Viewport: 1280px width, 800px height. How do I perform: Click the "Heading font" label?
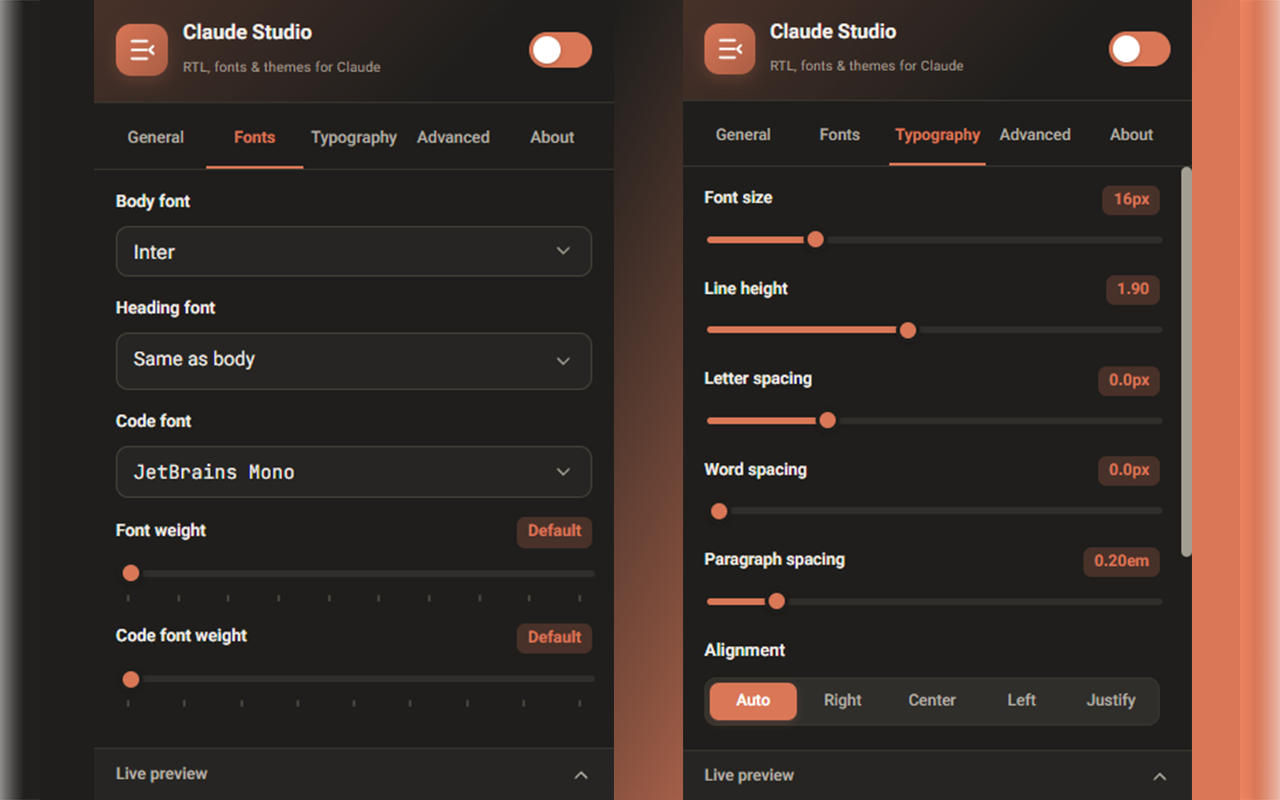point(166,308)
